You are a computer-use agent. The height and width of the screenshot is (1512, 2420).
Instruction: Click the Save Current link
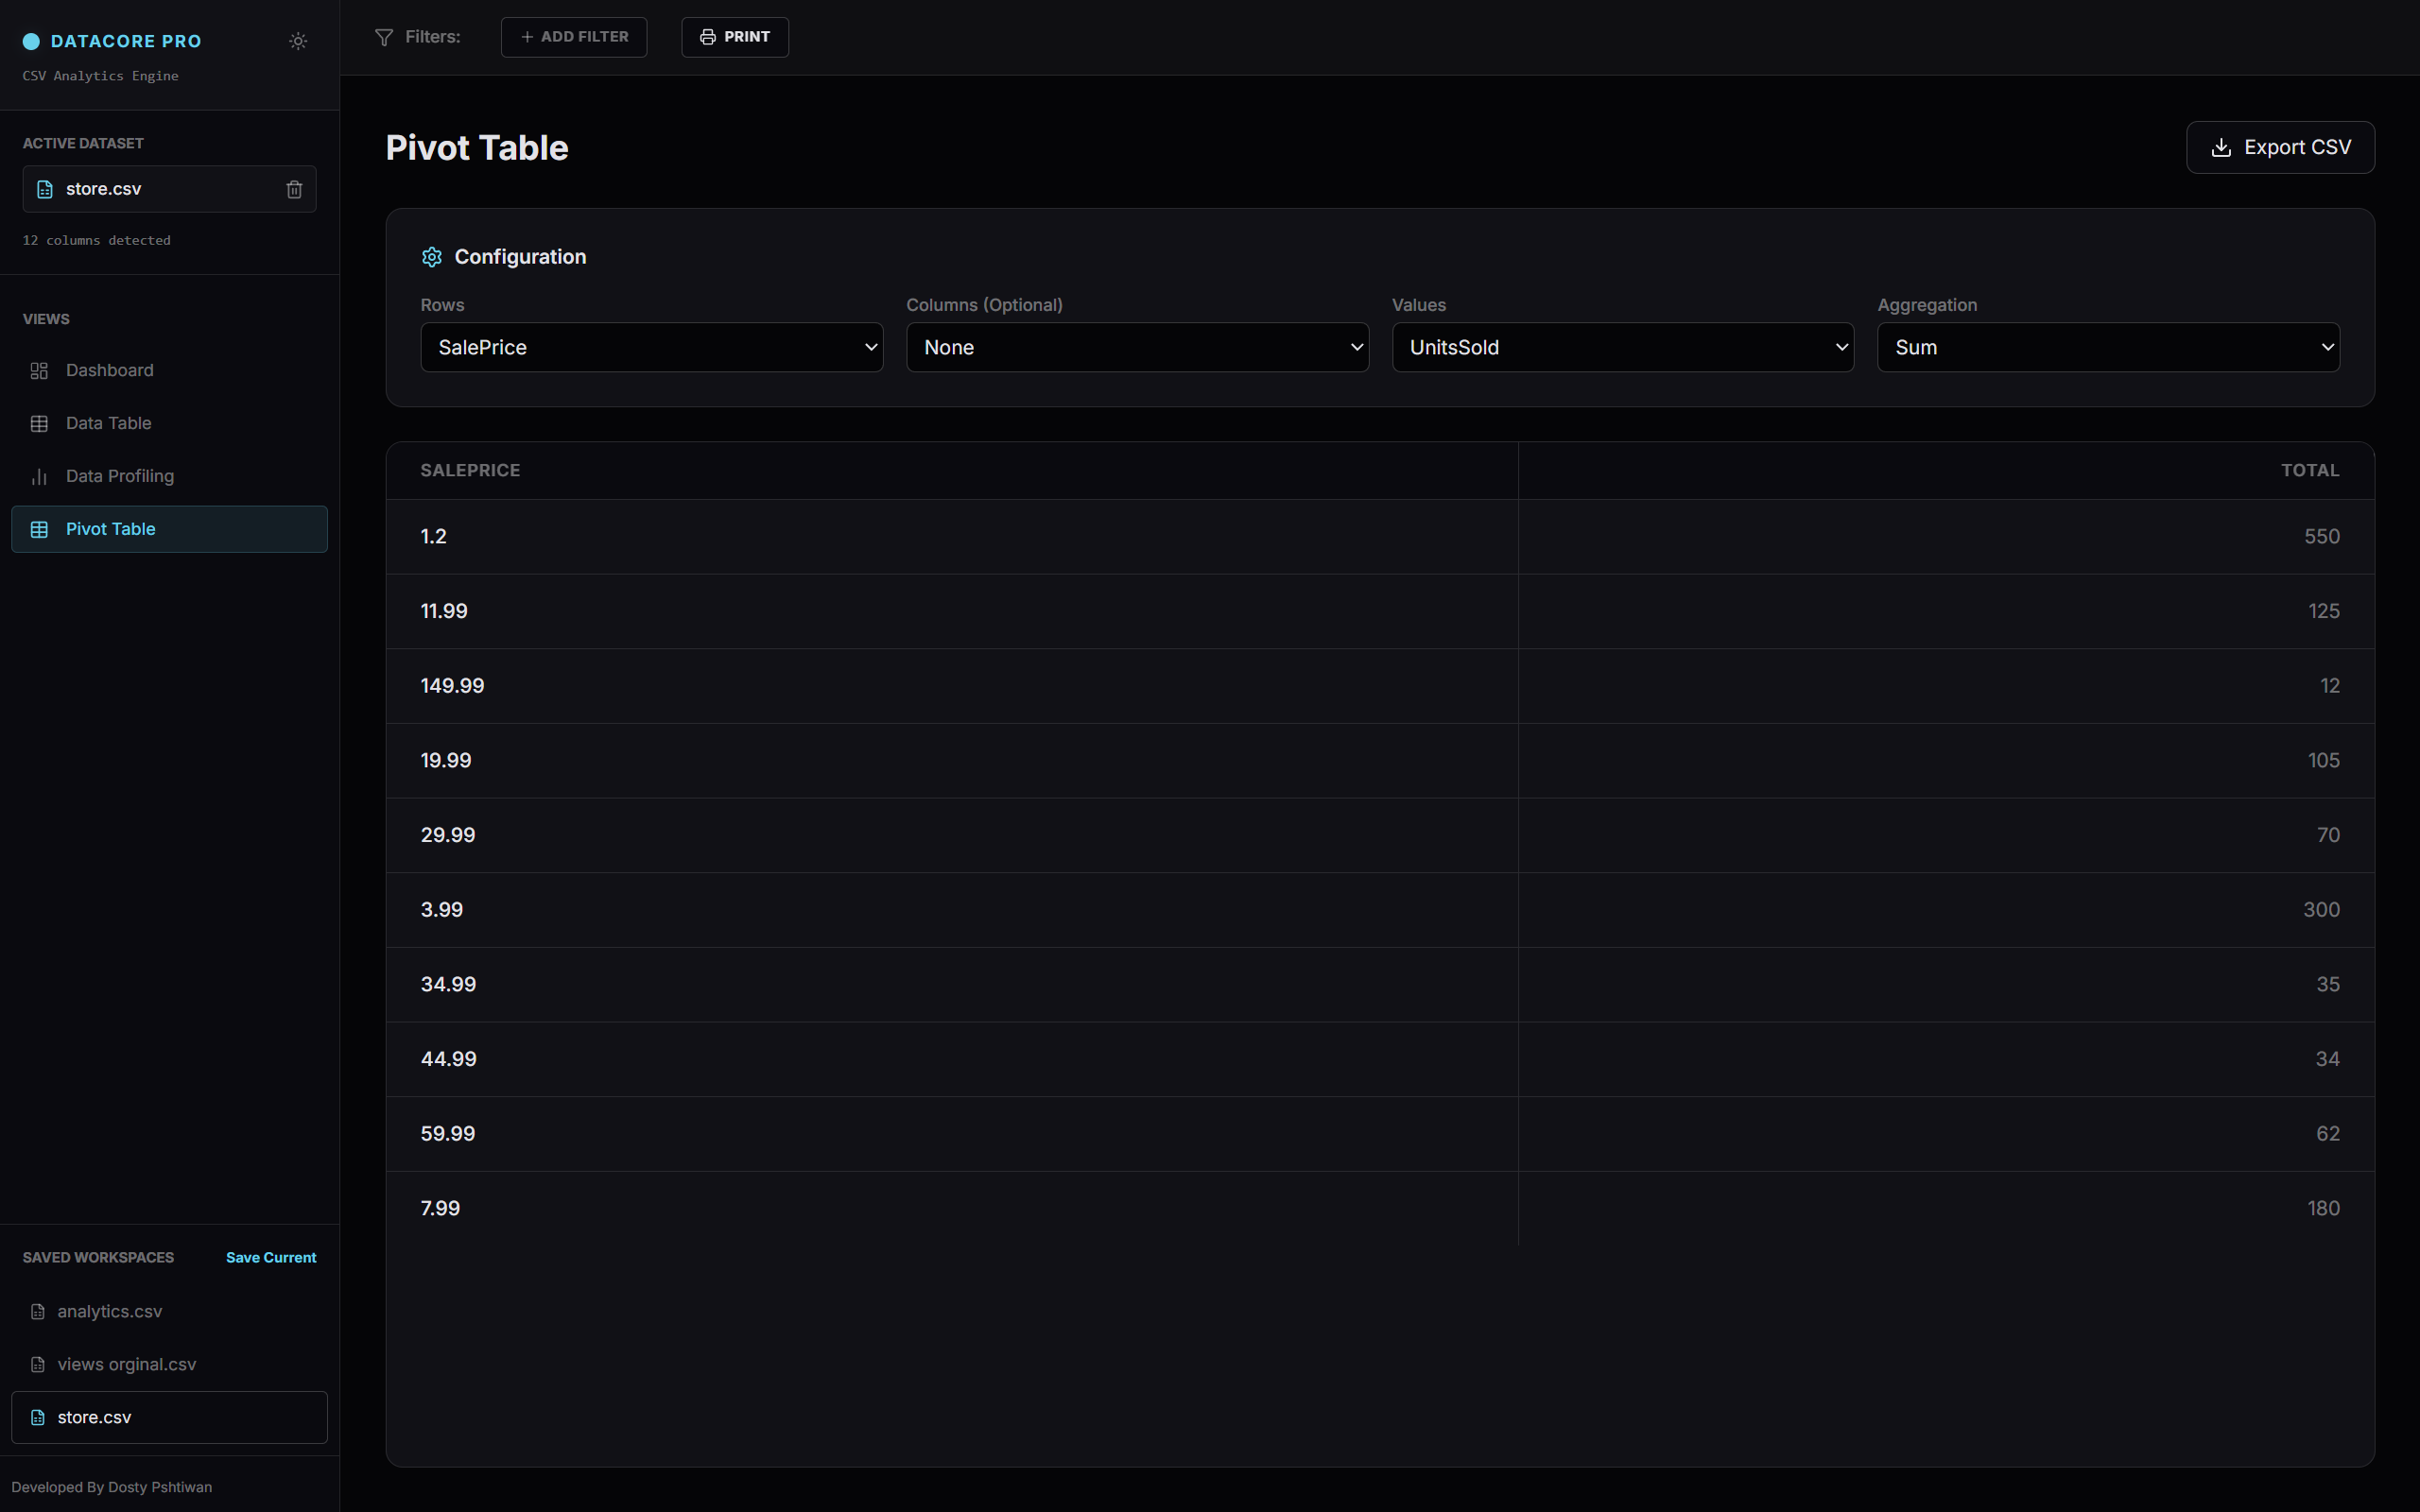pos(271,1258)
